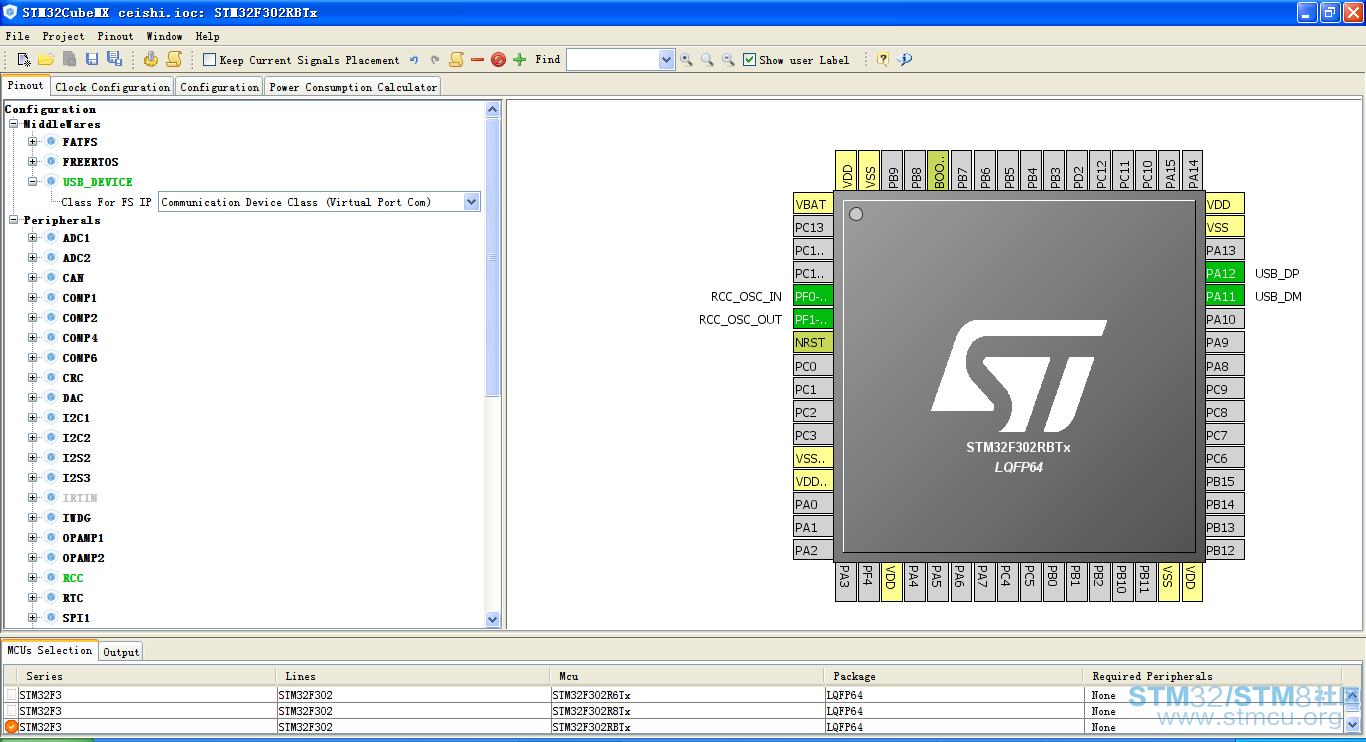The height and width of the screenshot is (742, 1366).
Task: Expand the FREERTOS tree node
Action: coord(33,162)
